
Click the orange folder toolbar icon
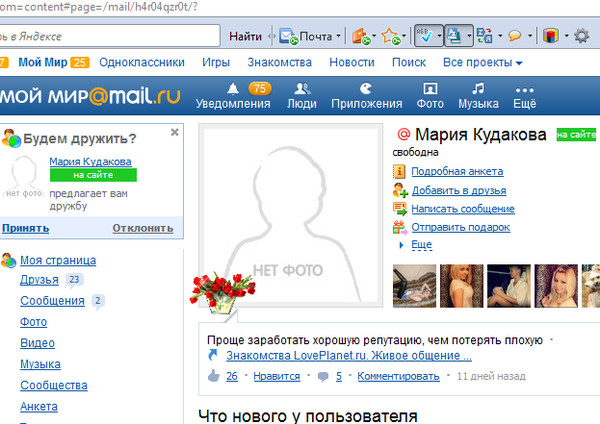click(361, 36)
